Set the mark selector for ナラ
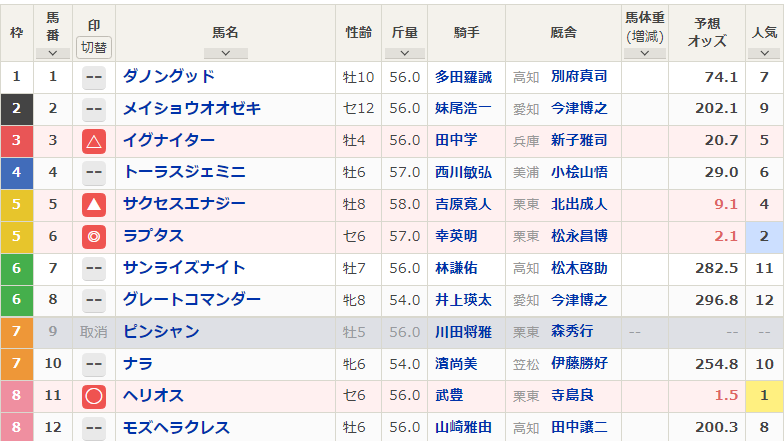 pyautogui.click(x=94, y=364)
